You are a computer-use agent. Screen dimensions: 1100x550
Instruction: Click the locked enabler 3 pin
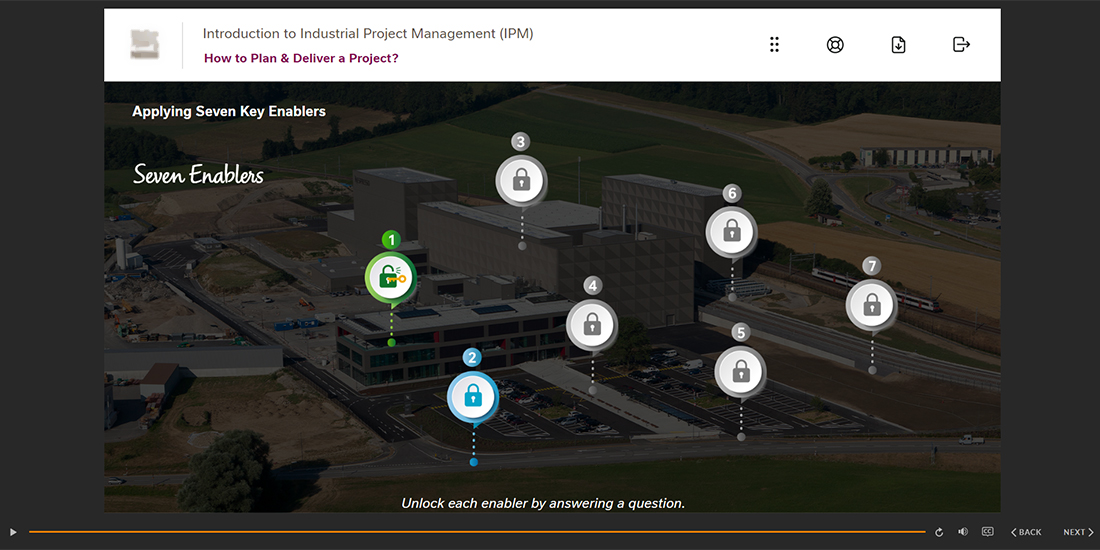(521, 181)
